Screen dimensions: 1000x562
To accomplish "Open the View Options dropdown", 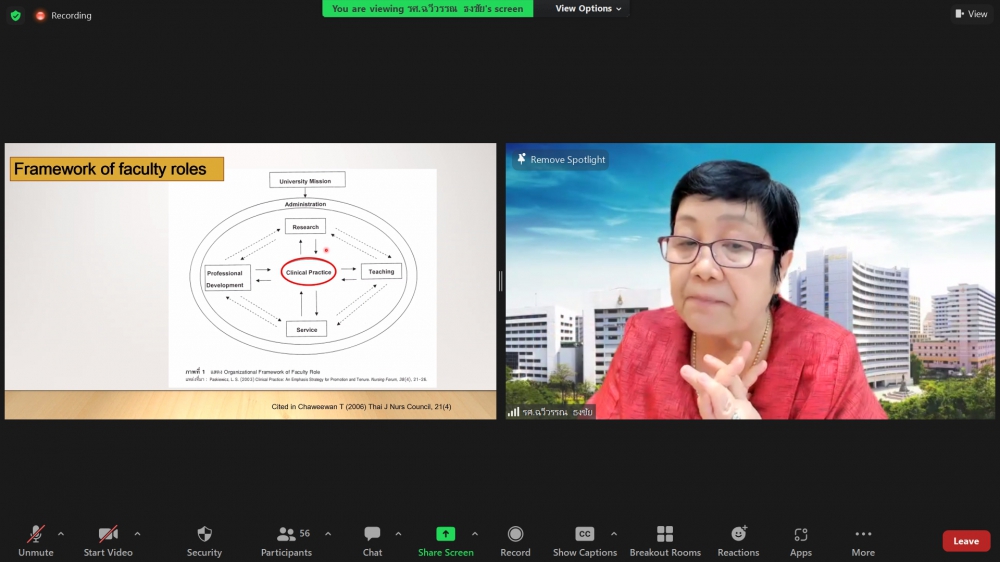I will point(588,9).
